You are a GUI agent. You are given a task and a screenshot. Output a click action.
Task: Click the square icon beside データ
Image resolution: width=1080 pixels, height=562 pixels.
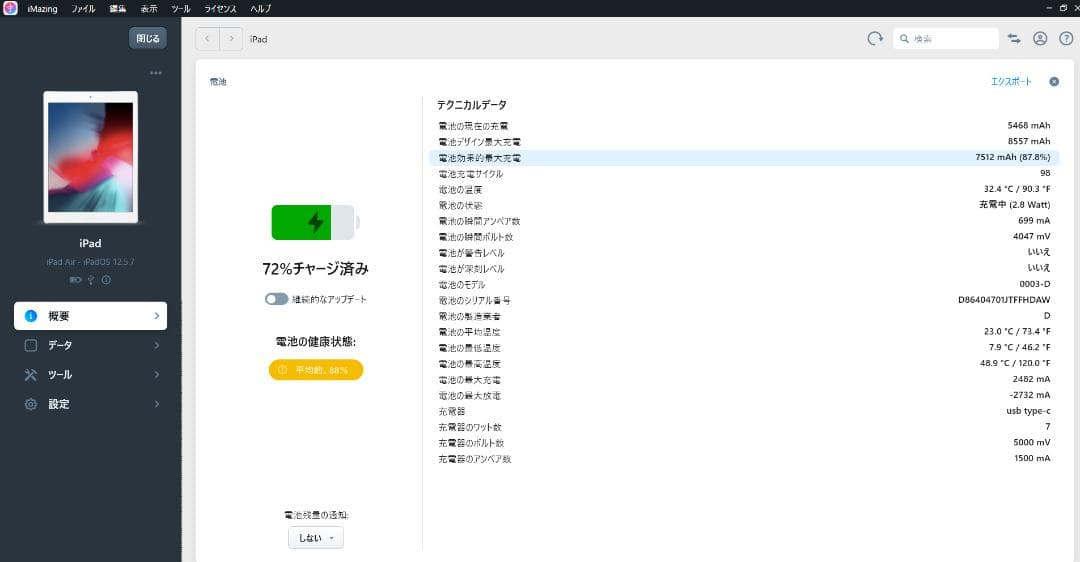click(x=31, y=345)
